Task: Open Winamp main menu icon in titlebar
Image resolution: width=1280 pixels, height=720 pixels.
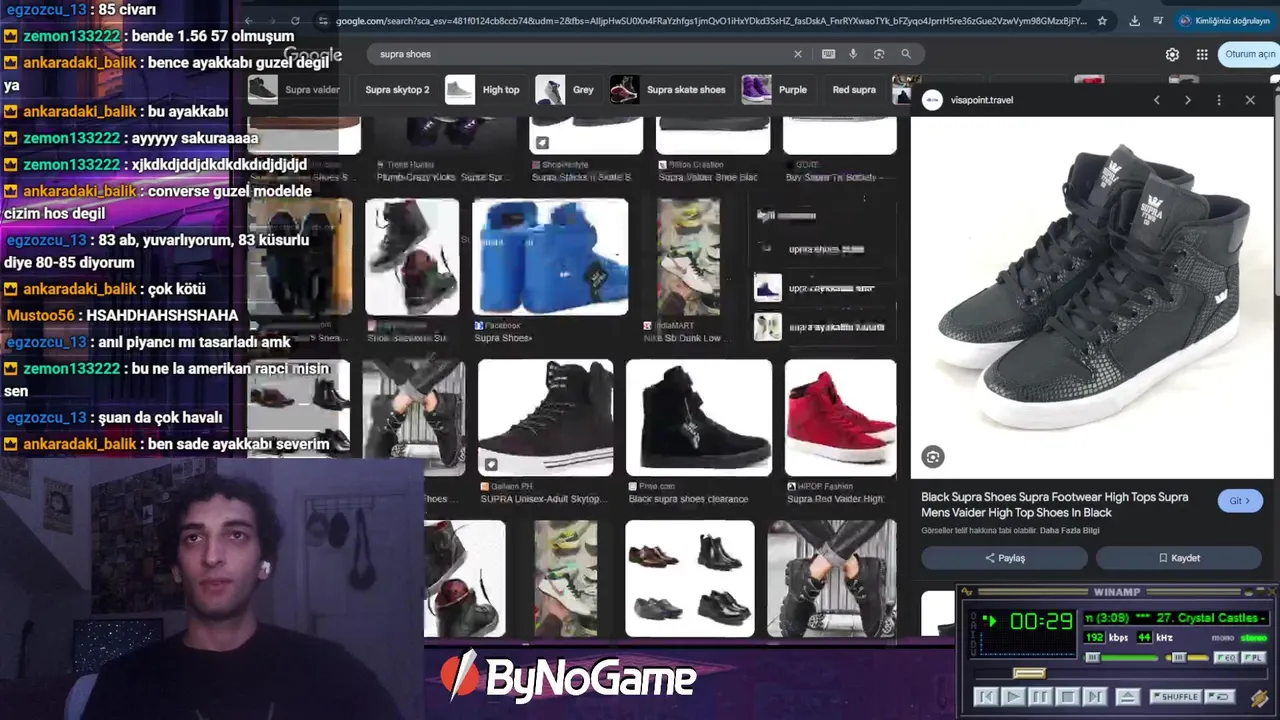Action: tap(968, 593)
